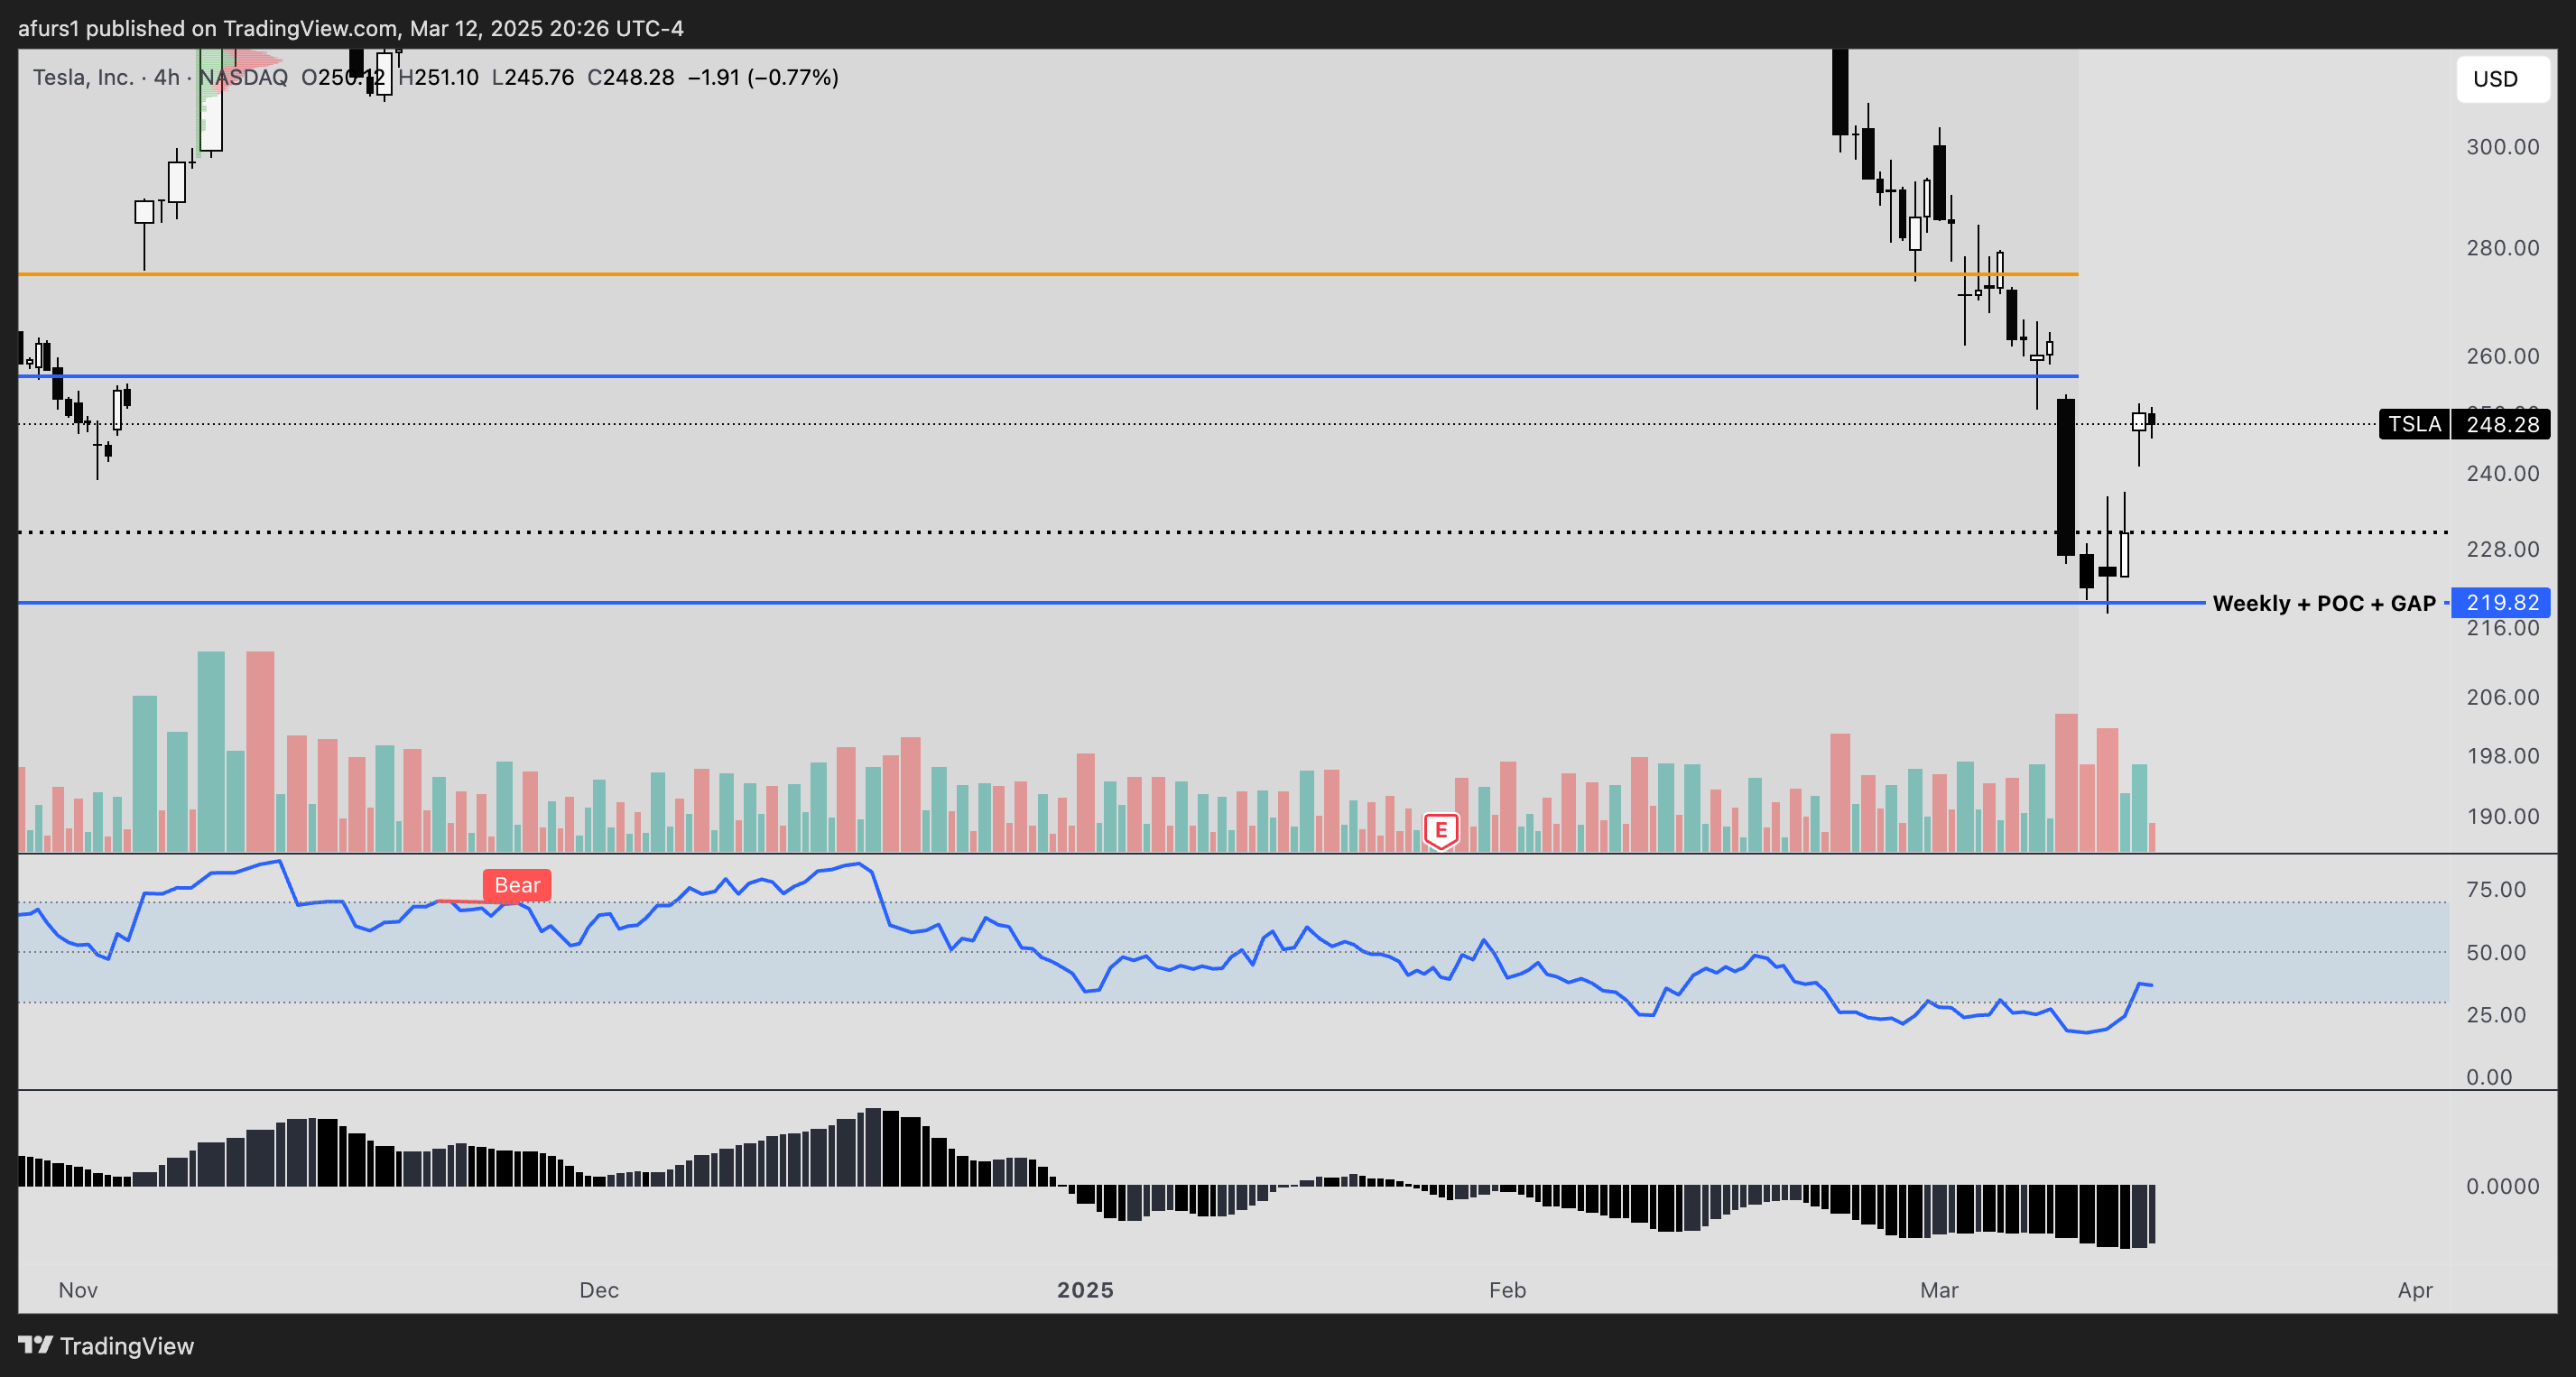Click the 'H251.10' high value in header
Image resolution: width=2576 pixels, height=1377 pixels.
(438, 77)
